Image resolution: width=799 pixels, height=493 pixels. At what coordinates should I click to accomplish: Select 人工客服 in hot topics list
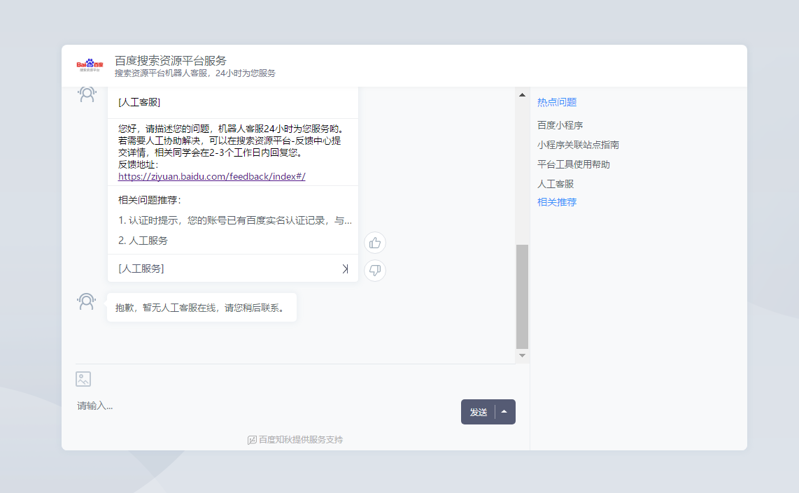coord(555,184)
